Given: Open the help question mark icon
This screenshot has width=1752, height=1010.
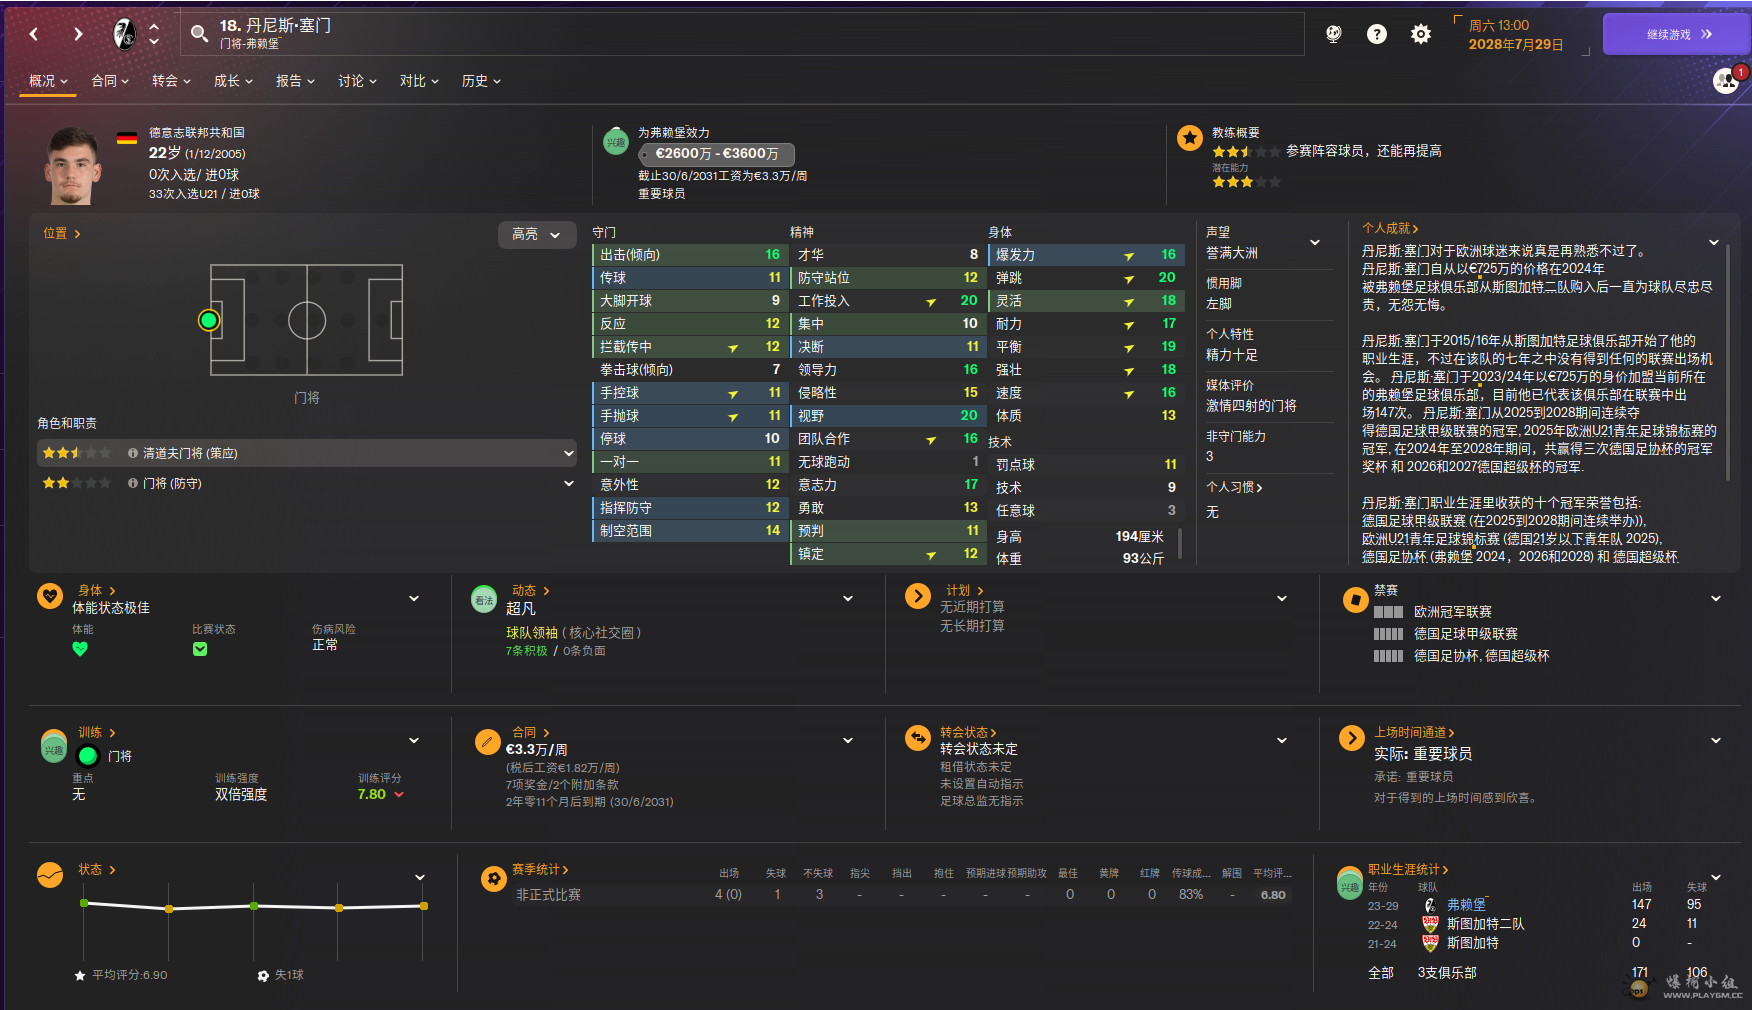Looking at the screenshot, I should pyautogui.click(x=1377, y=34).
